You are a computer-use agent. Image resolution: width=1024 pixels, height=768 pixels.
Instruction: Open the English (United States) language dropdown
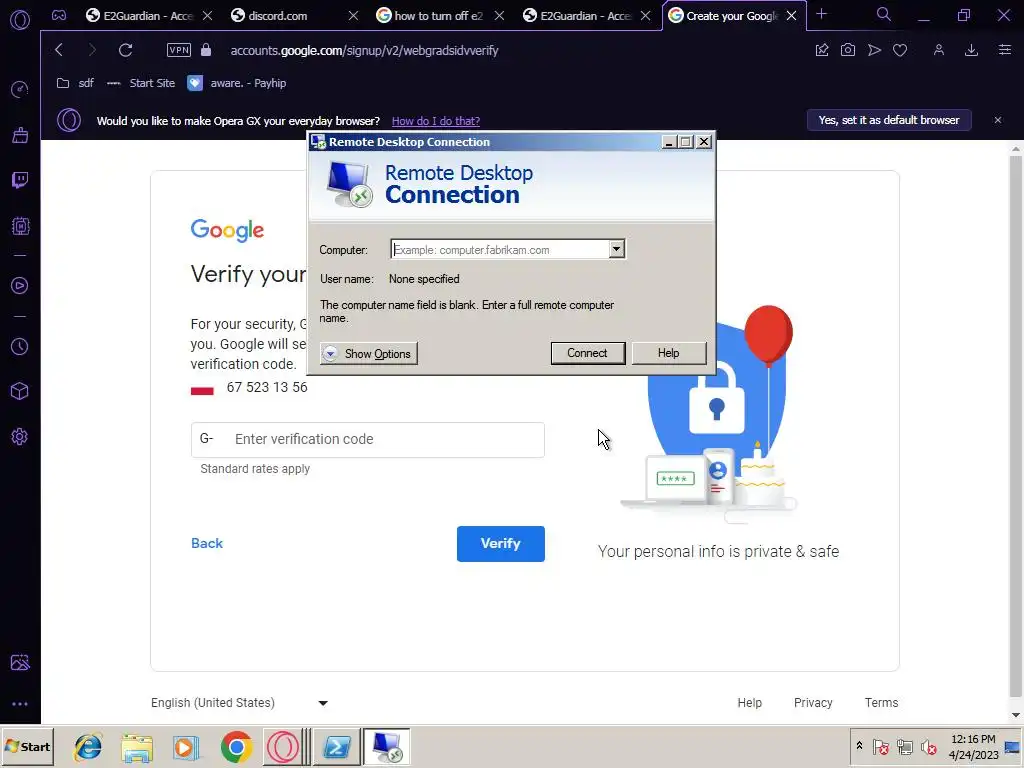[239, 703]
